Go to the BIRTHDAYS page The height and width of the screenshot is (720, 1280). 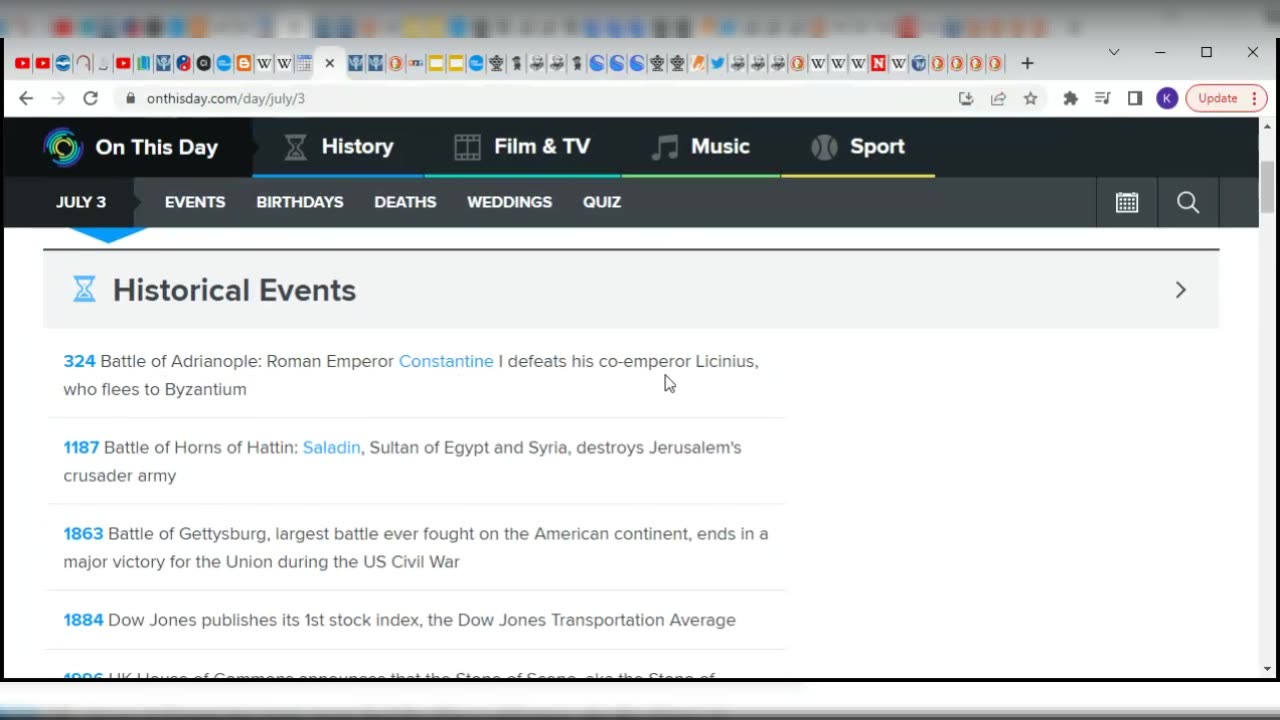[300, 202]
